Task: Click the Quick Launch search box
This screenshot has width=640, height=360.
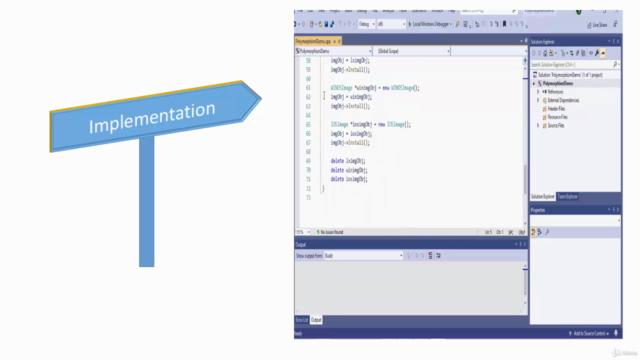Action: point(489,11)
